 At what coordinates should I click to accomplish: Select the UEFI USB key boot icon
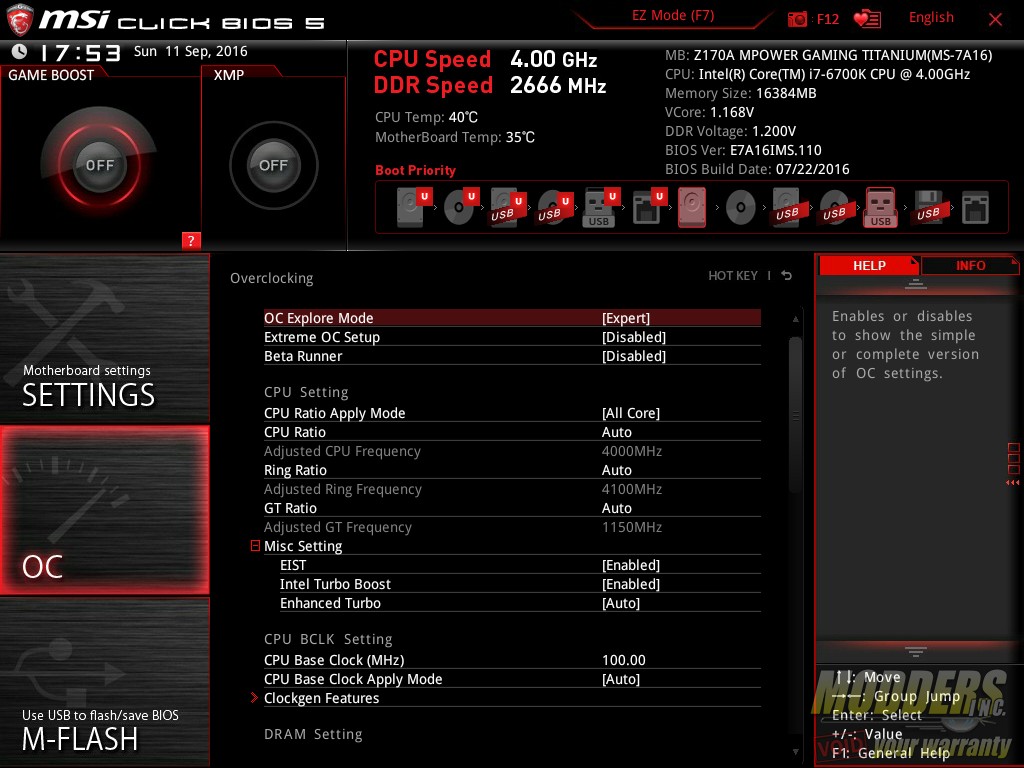(x=600, y=207)
